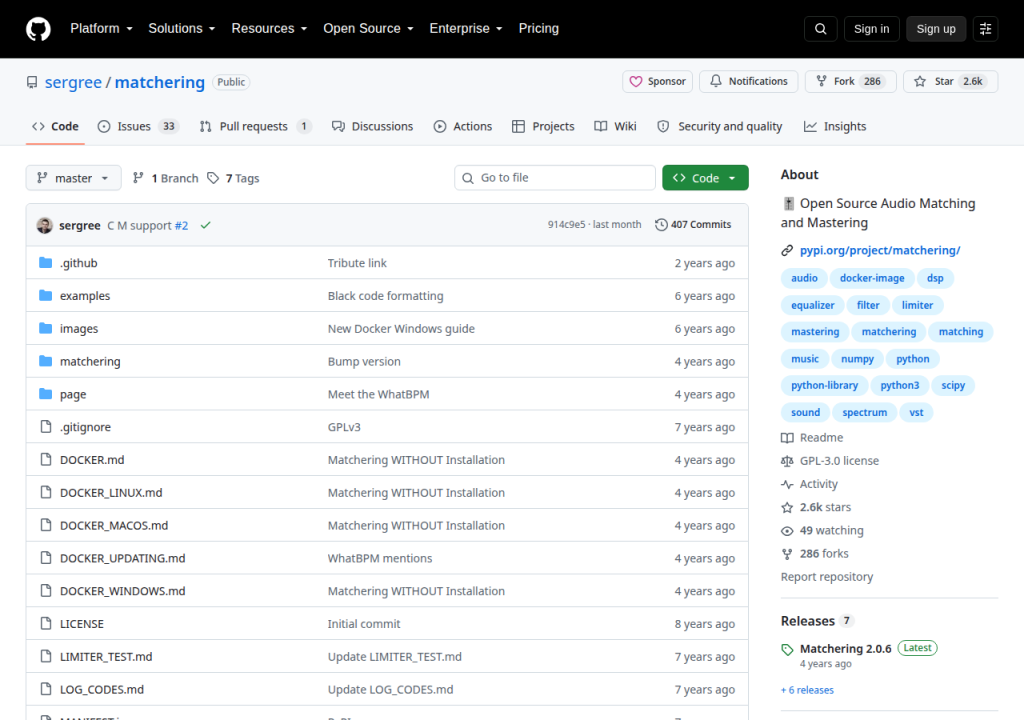
Task: Focus the Go to file search field
Action: click(554, 178)
